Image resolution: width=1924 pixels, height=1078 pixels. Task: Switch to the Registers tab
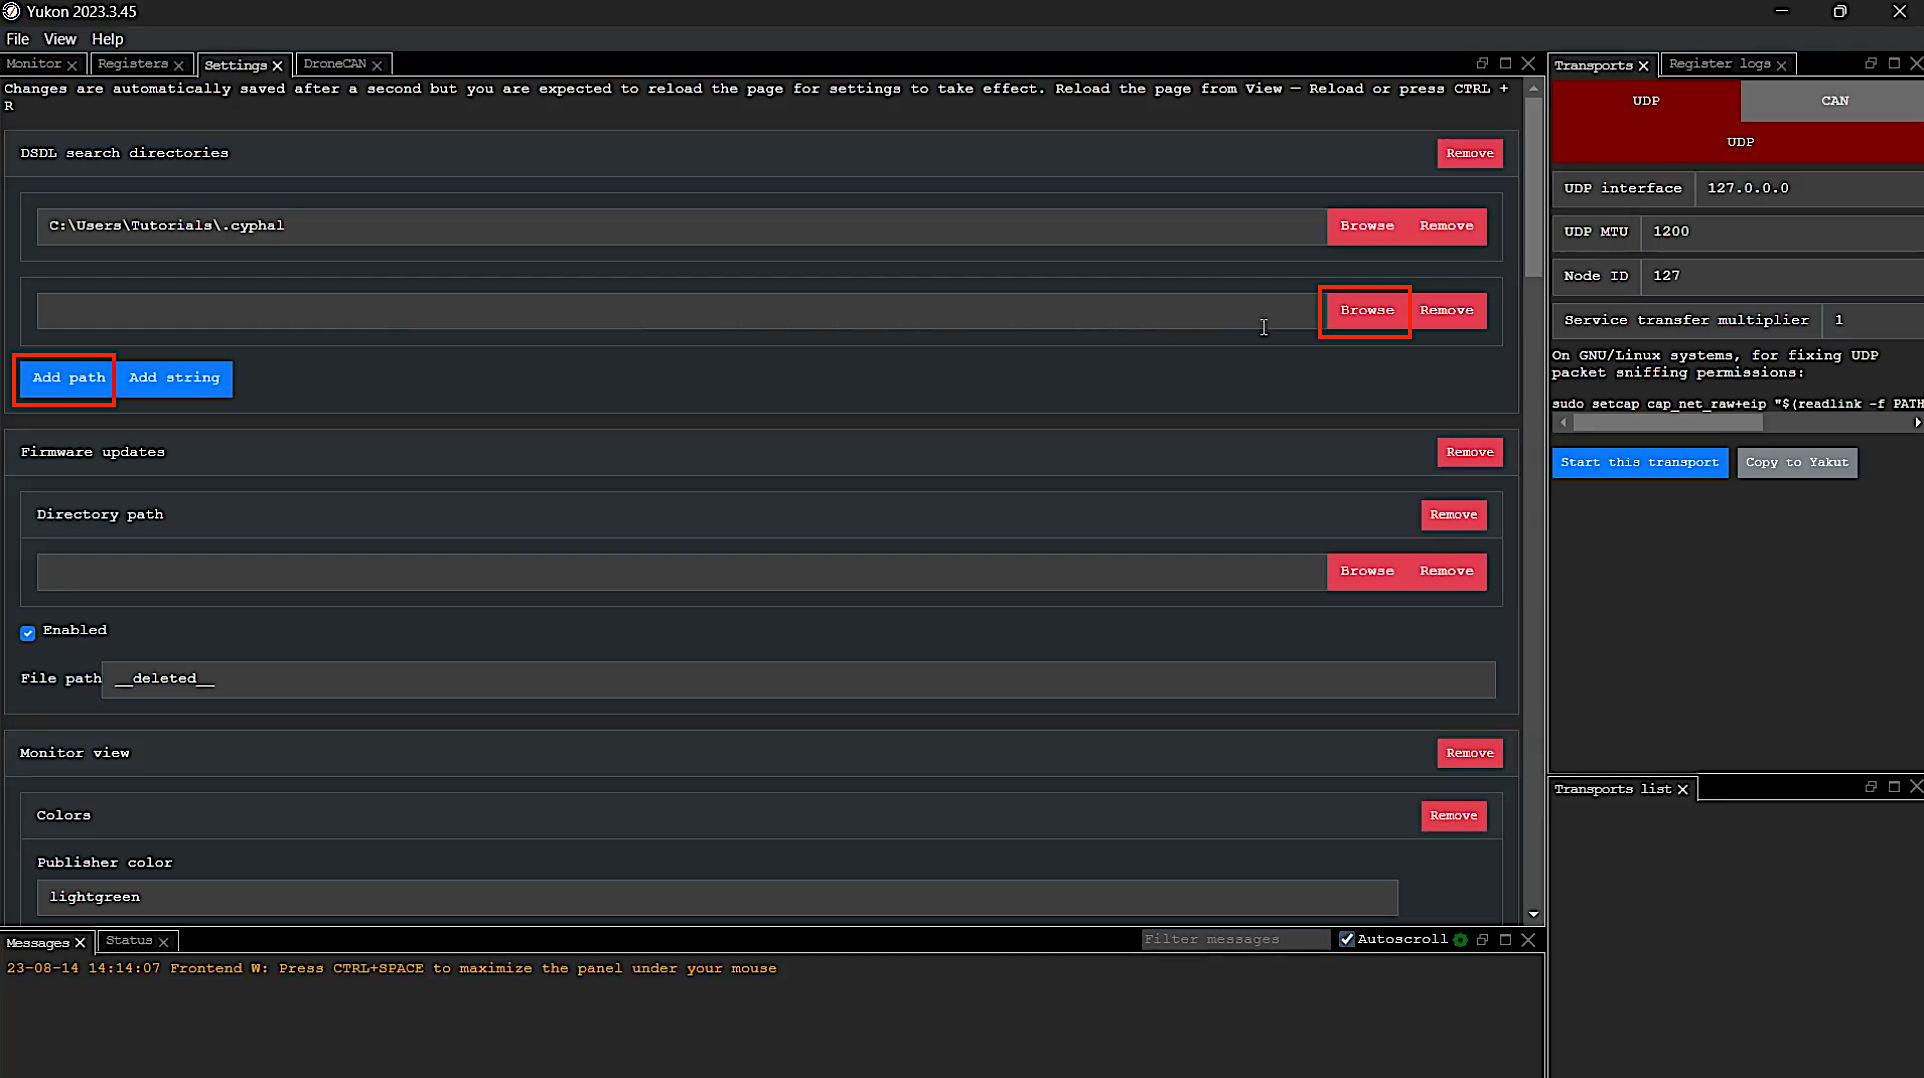pos(132,64)
